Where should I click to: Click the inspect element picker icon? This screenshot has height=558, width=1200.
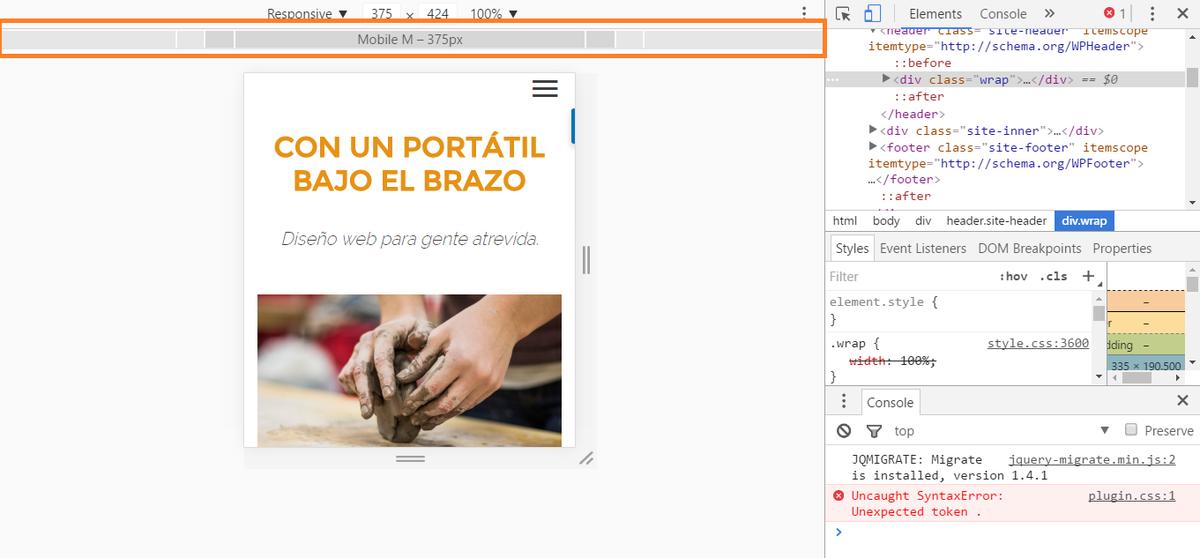point(843,14)
